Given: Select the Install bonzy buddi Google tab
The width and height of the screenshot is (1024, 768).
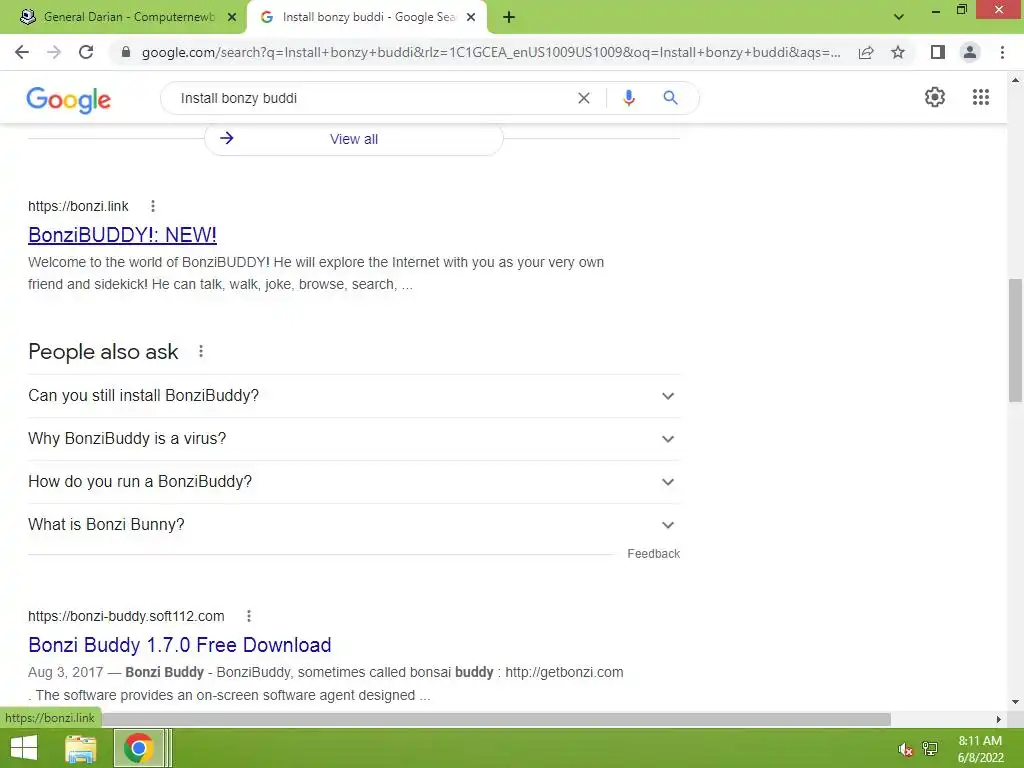Looking at the screenshot, I should click(369, 17).
